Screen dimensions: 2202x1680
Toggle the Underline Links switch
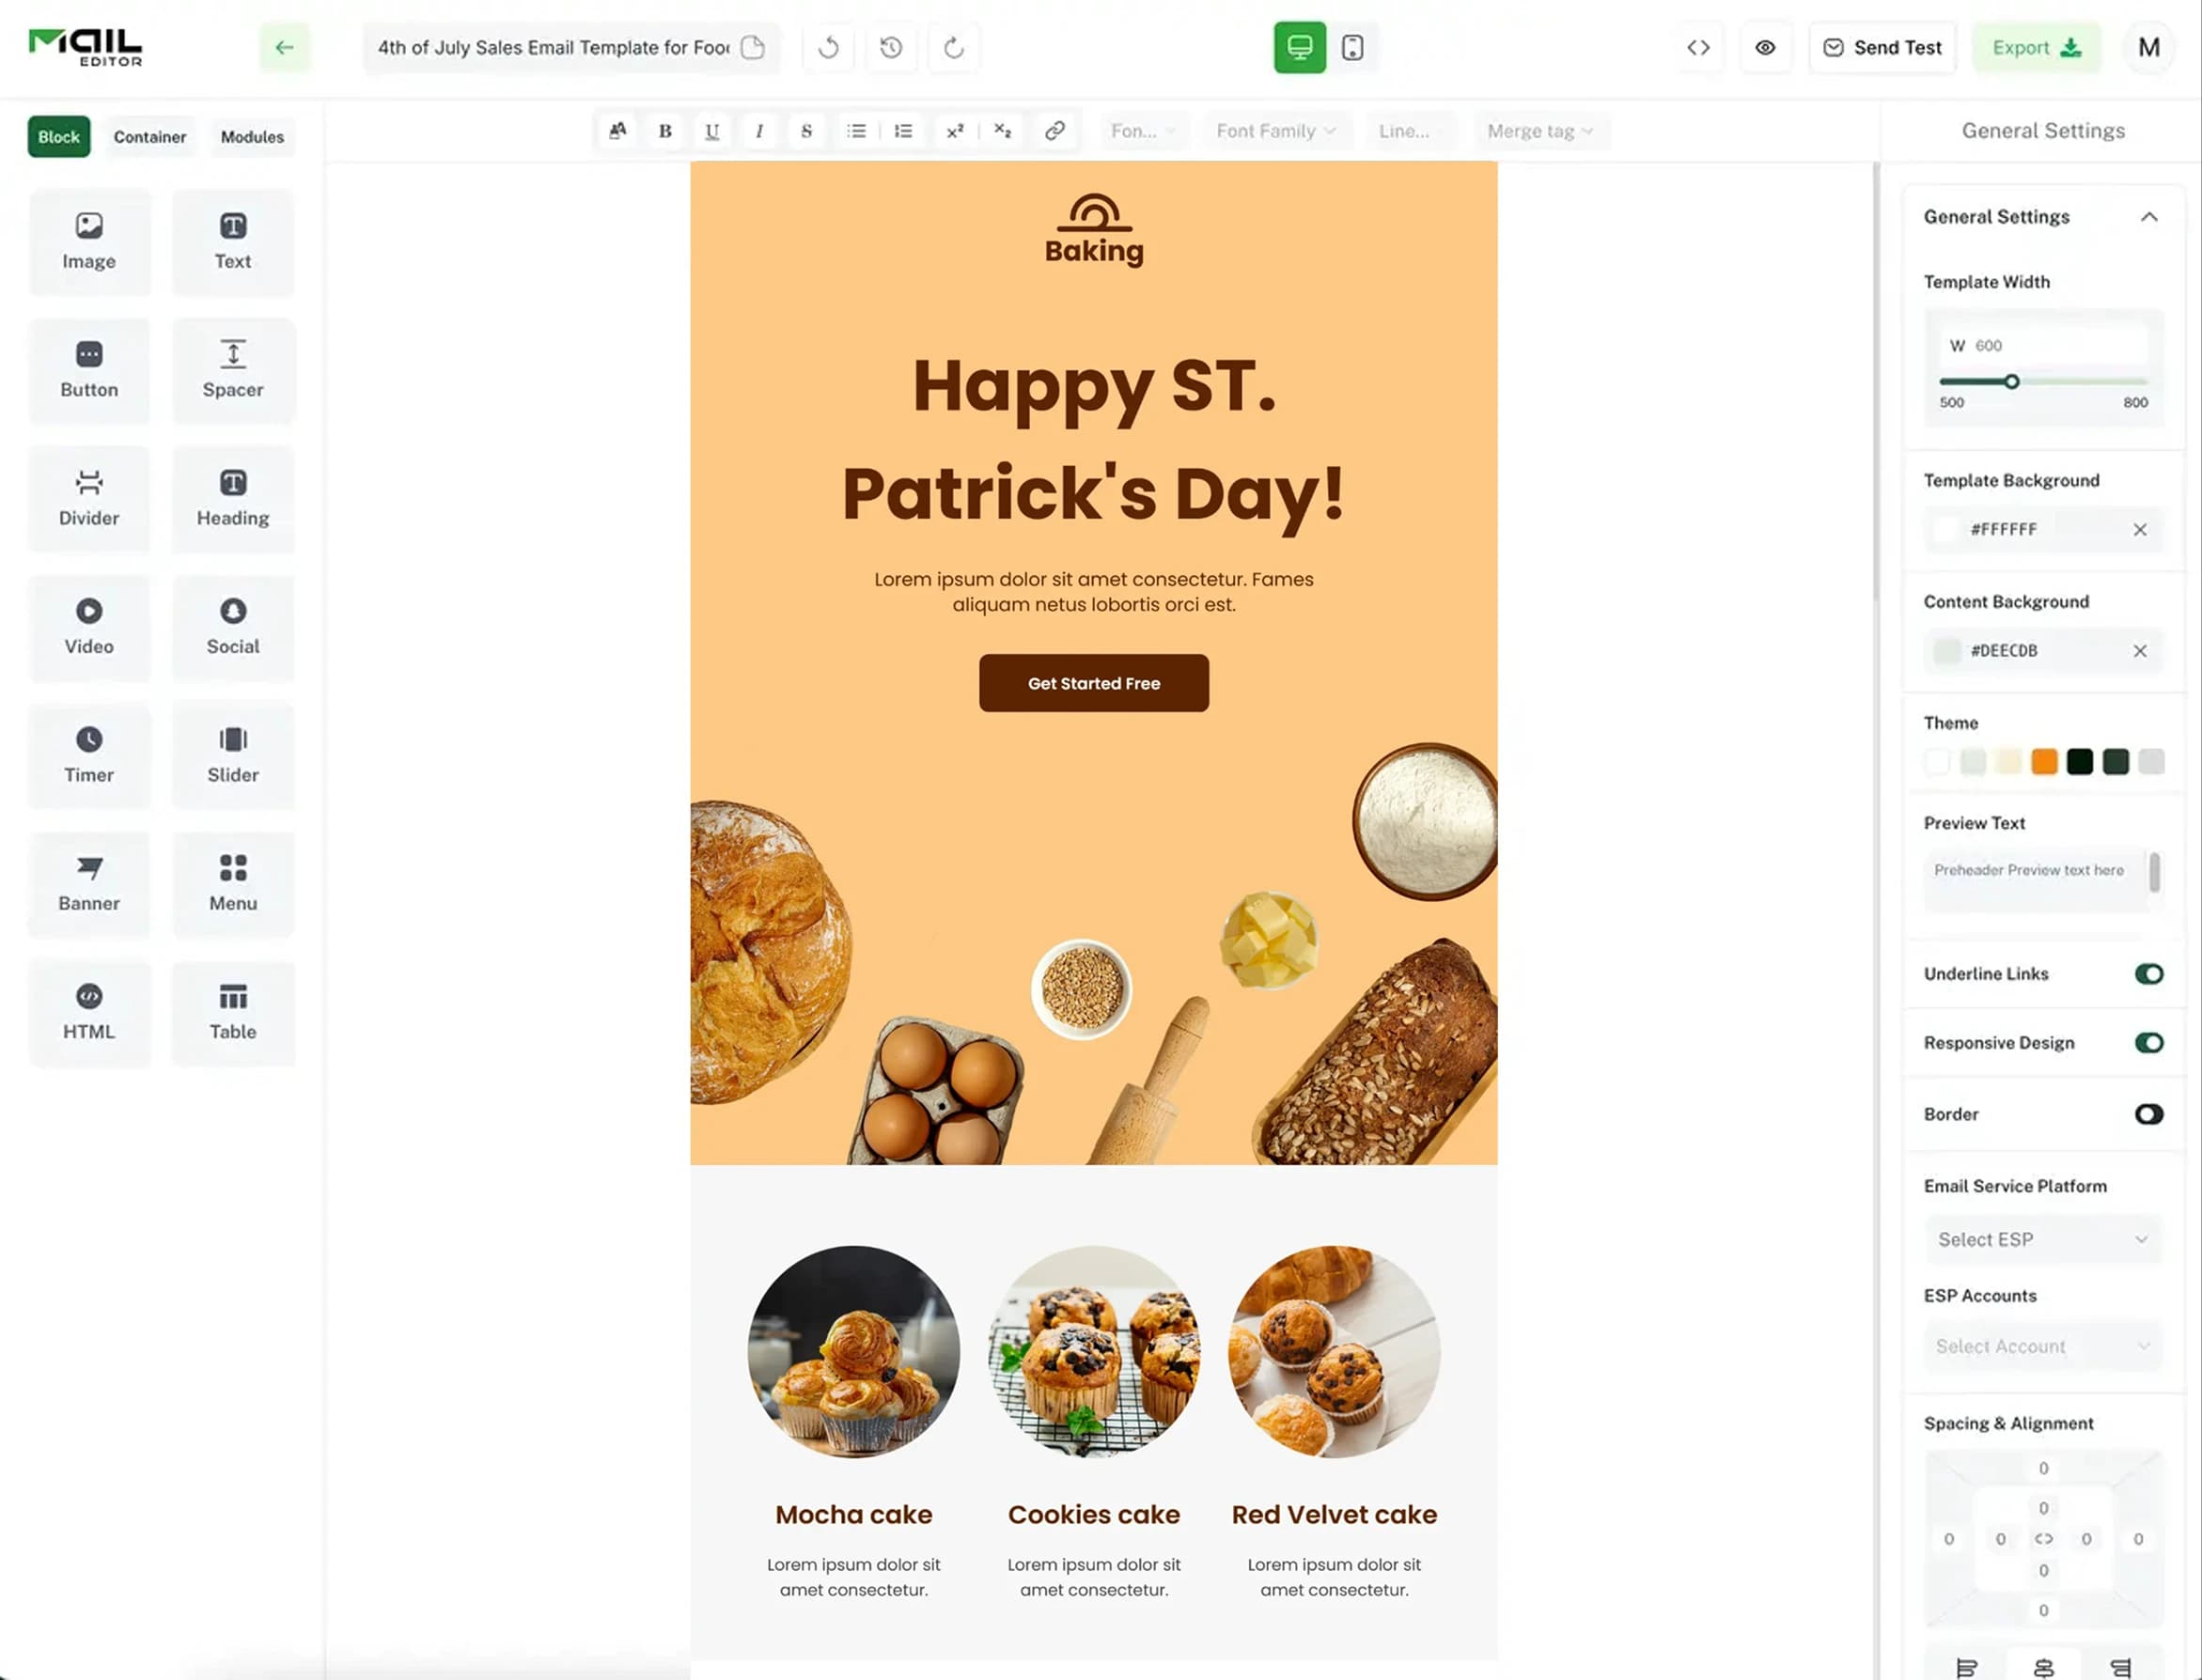pos(2148,974)
